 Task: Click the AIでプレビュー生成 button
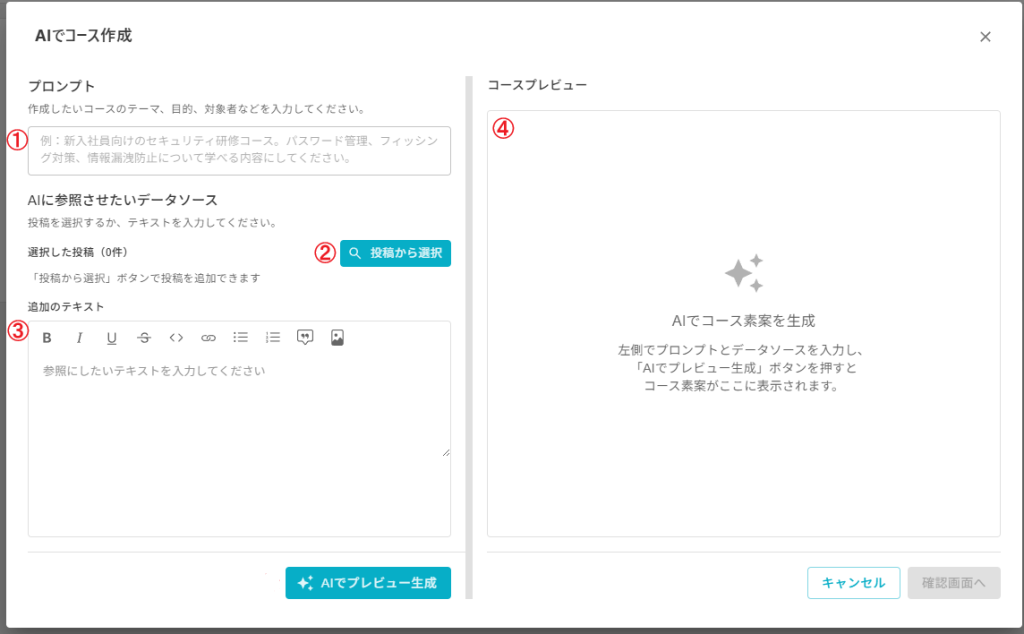(x=368, y=583)
